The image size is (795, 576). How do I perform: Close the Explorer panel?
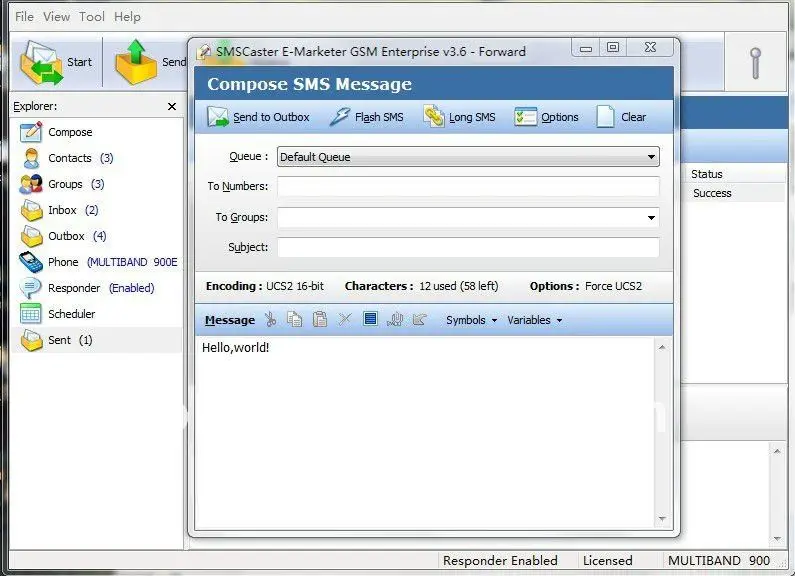tap(172, 106)
